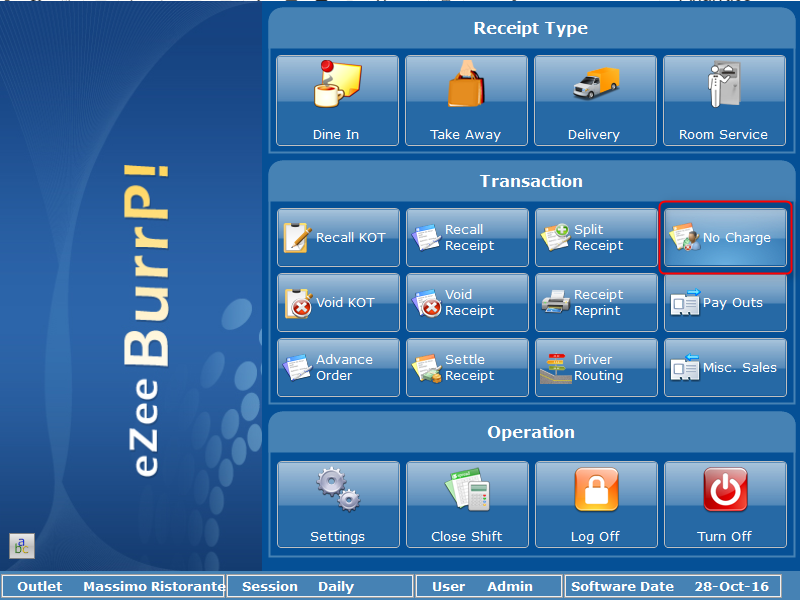Click the Close Shift caption text
800x600 pixels.
pyautogui.click(x=467, y=537)
